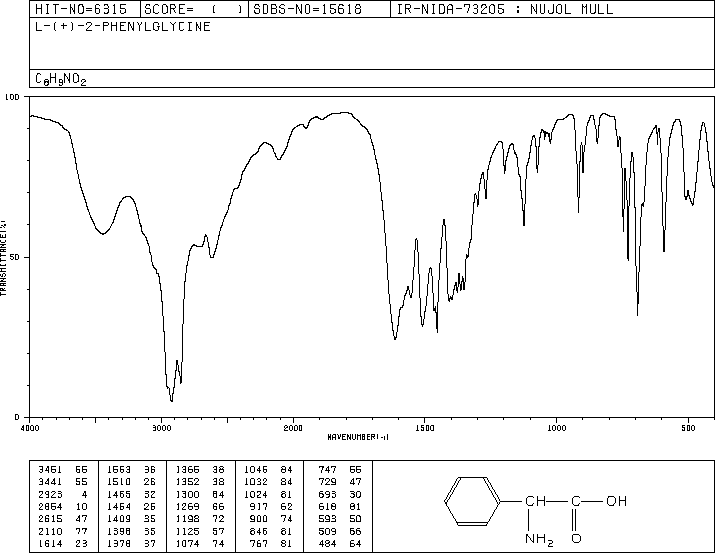
Task: Select the 3461 peak entry in the table
Action: click(x=63, y=470)
